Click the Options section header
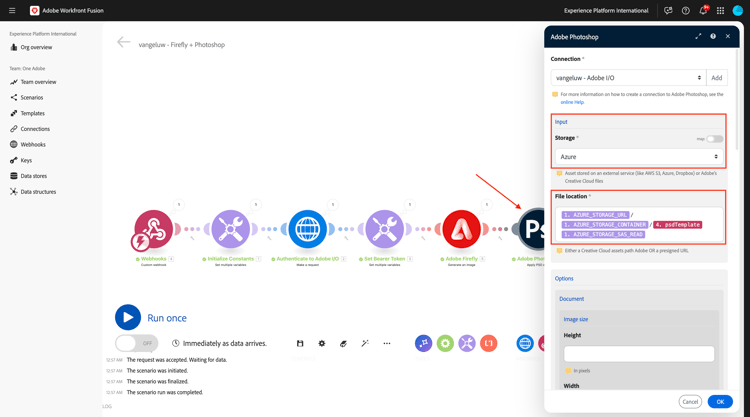The image size is (750, 417). pos(564,278)
